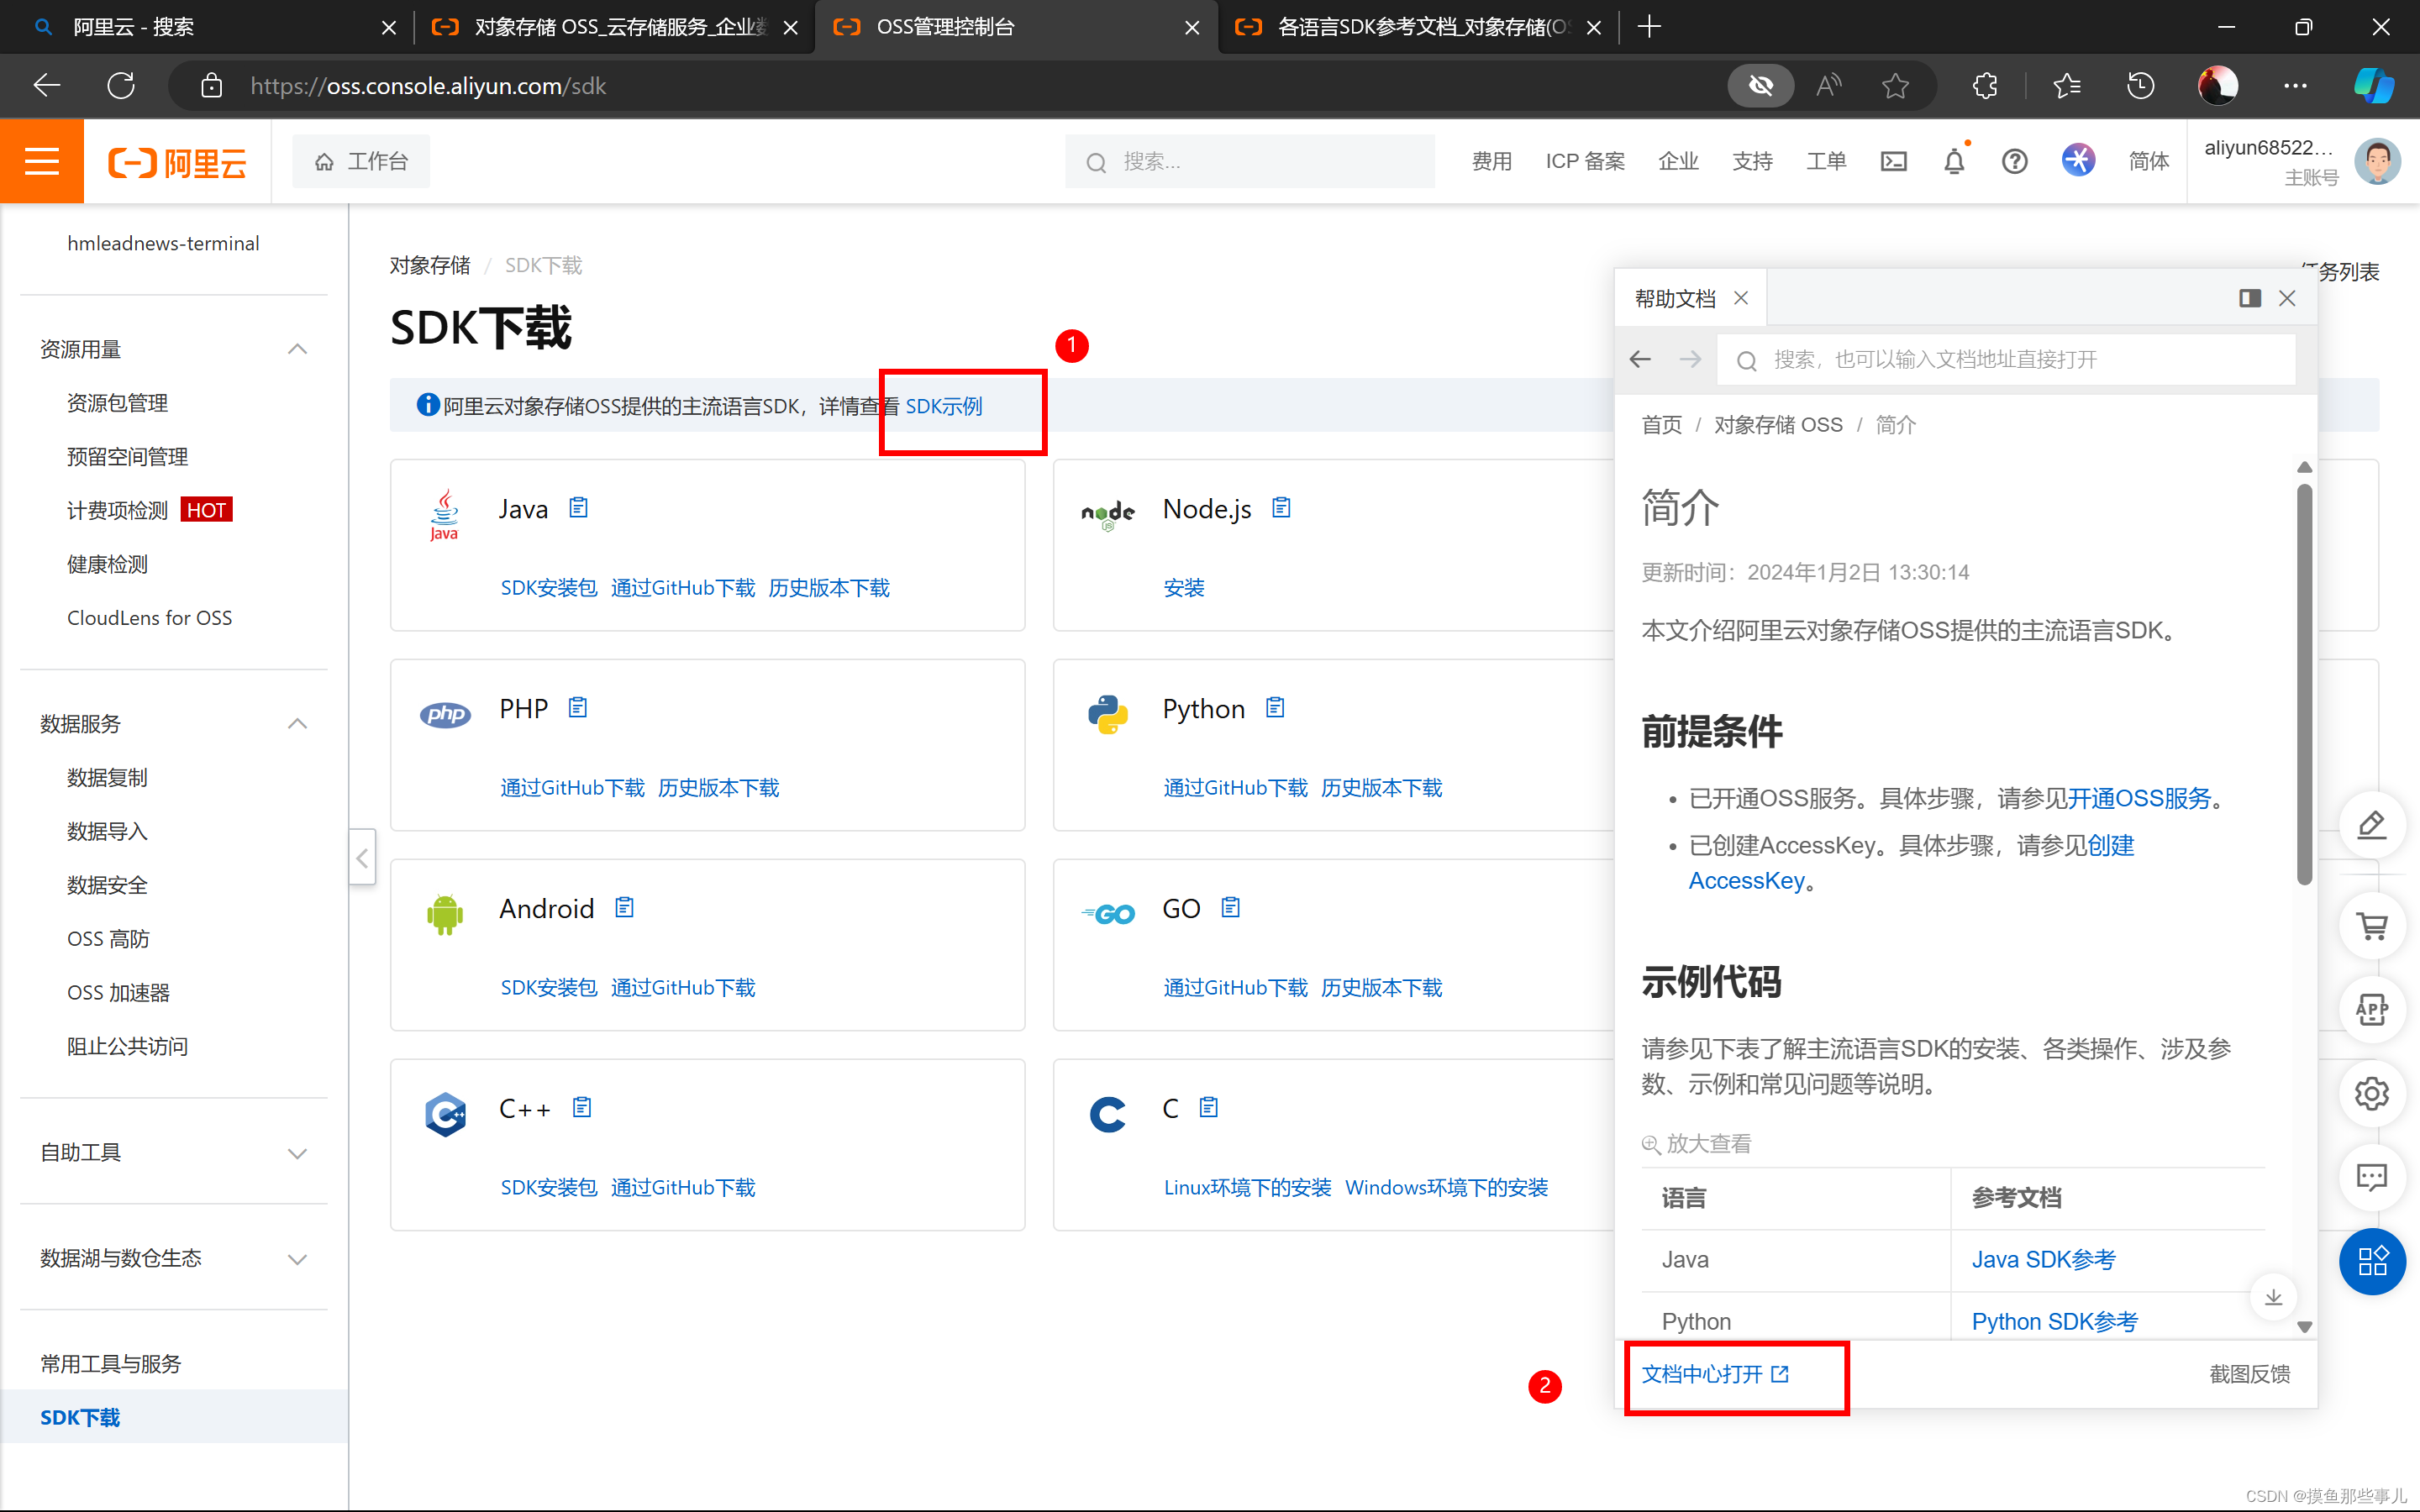Viewport: 2420px width, 1512px height.
Task: Switch to the 对象存储 OSS browser tab
Action: click(613, 27)
